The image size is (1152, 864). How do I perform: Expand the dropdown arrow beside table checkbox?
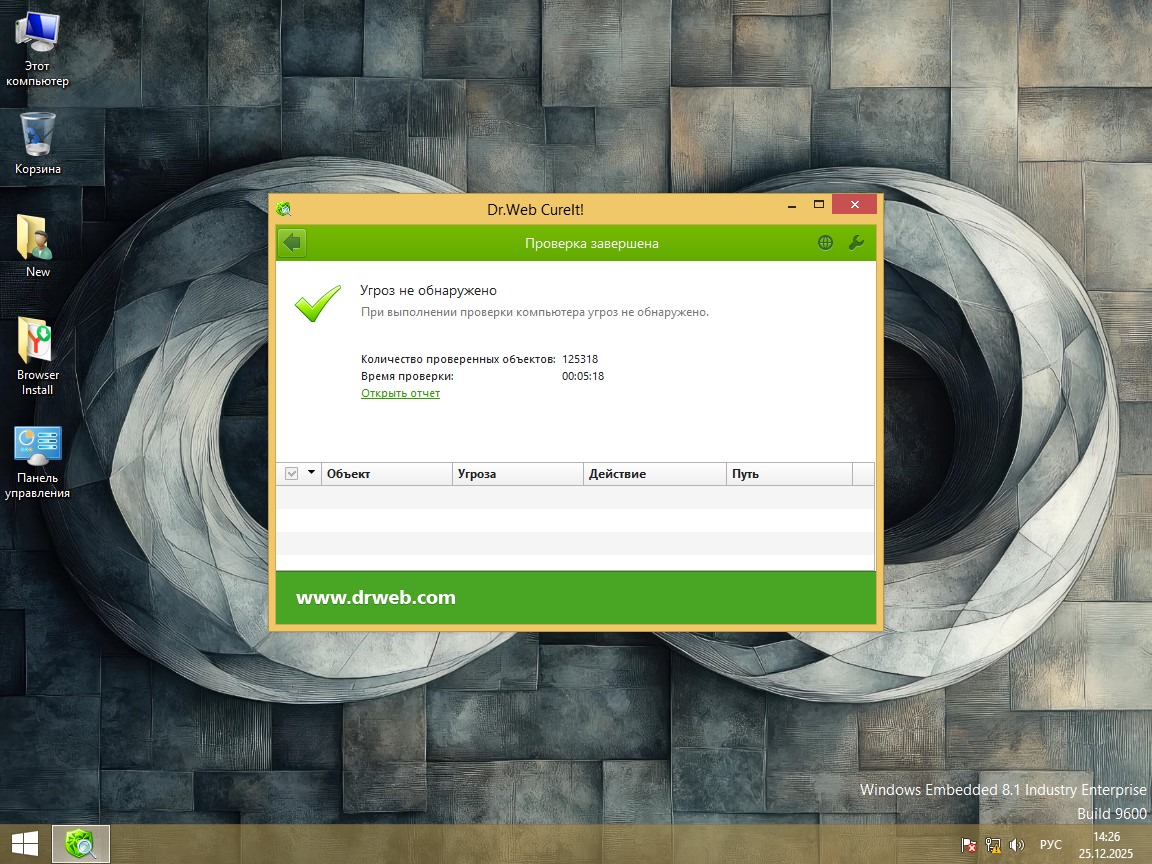(311, 473)
